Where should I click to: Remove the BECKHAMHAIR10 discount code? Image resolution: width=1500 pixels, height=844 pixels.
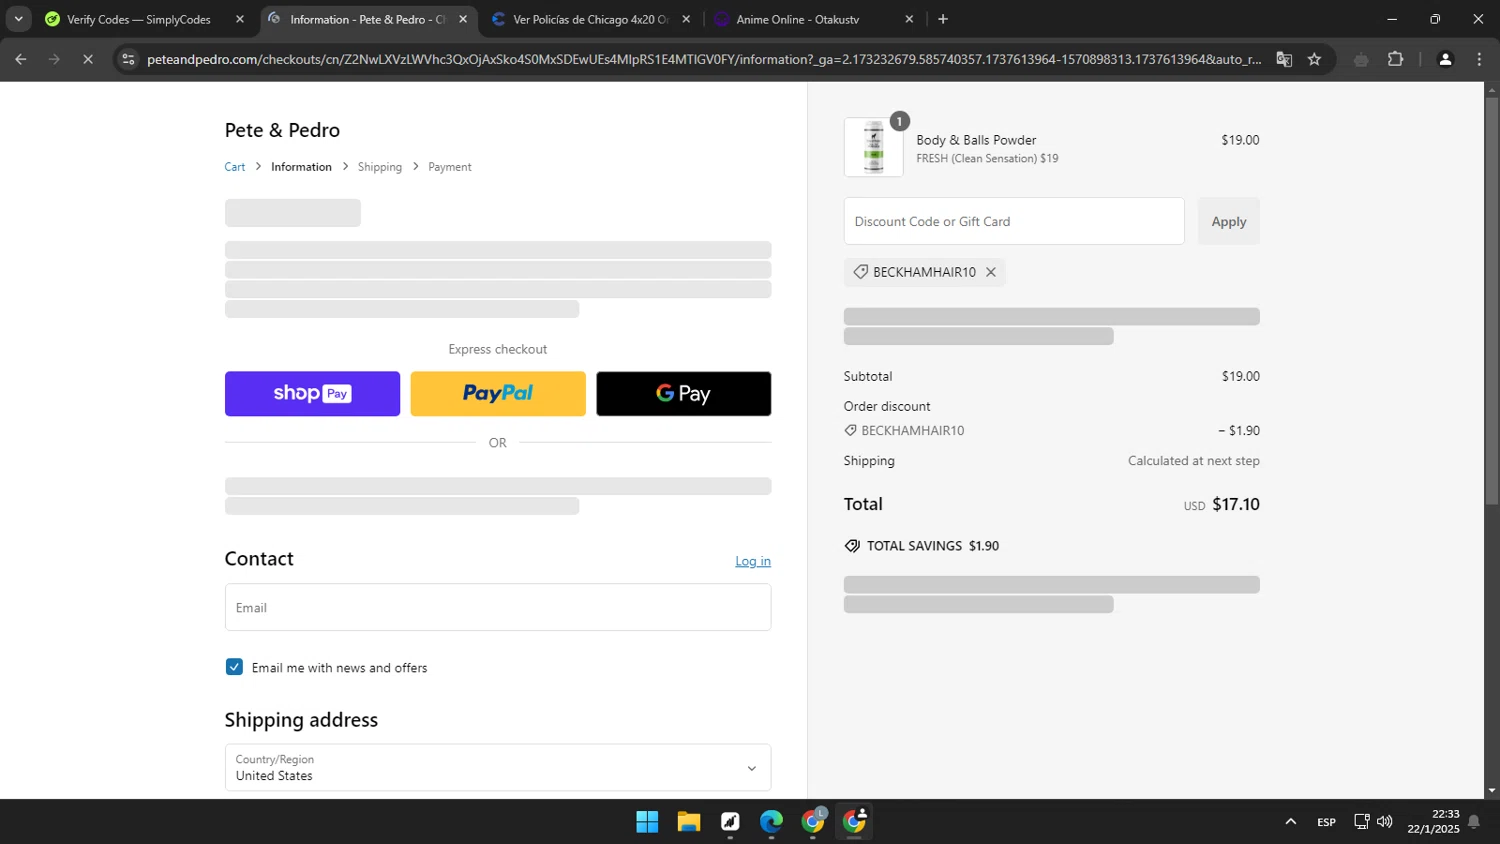991,272
